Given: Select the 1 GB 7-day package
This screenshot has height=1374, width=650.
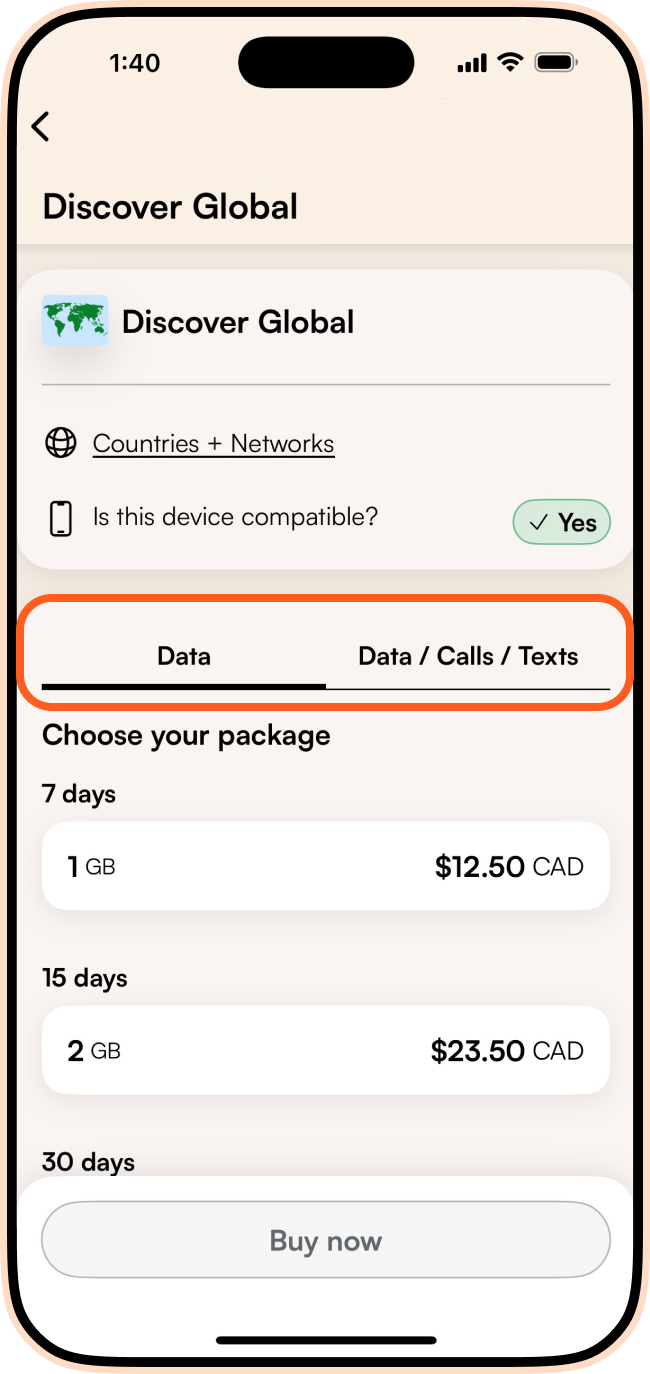Looking at the screenshot, I should tap(325, 866).
